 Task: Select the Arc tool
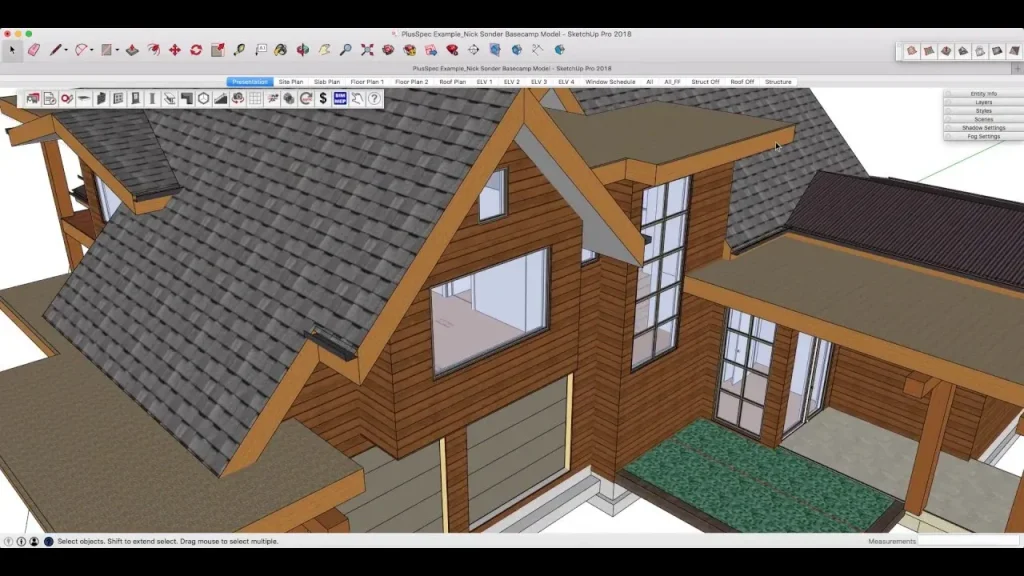point(81,50)
